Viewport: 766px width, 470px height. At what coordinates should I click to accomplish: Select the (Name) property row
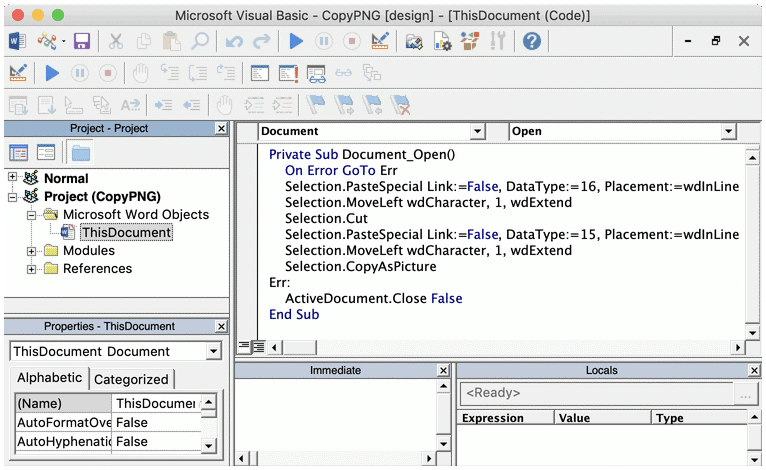(108, 404)
